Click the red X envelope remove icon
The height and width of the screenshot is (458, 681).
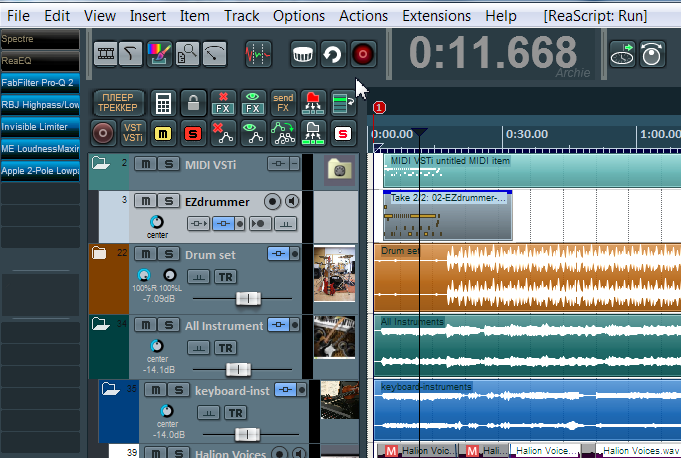pos(223,133)
